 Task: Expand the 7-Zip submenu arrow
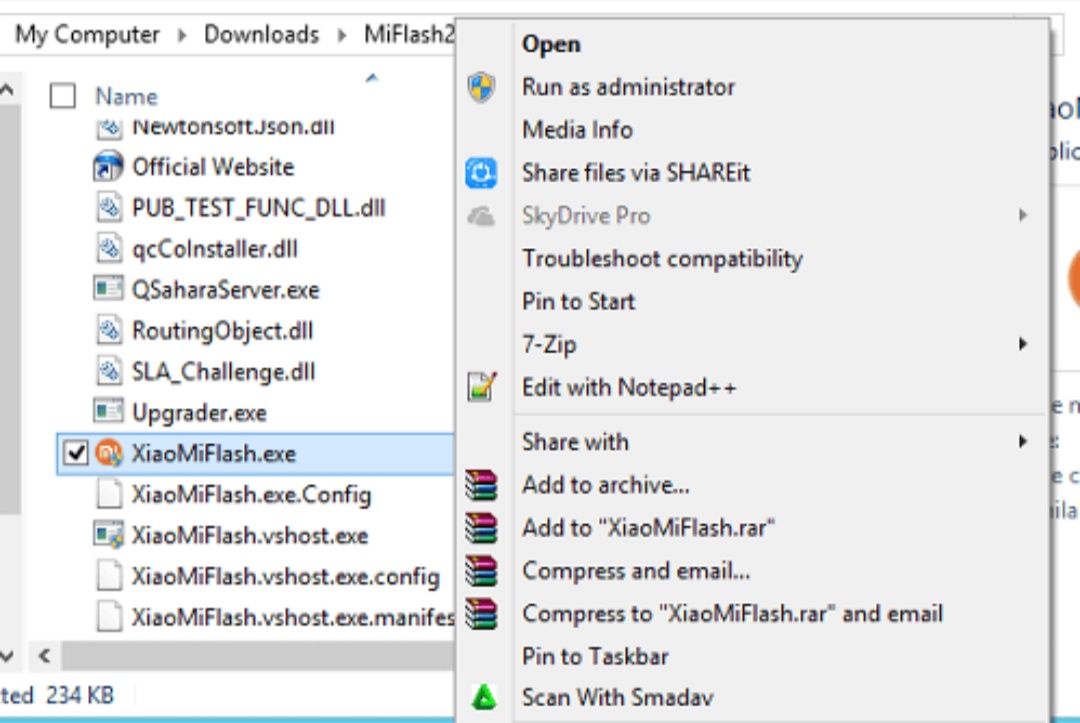(x=1023, y=344)
